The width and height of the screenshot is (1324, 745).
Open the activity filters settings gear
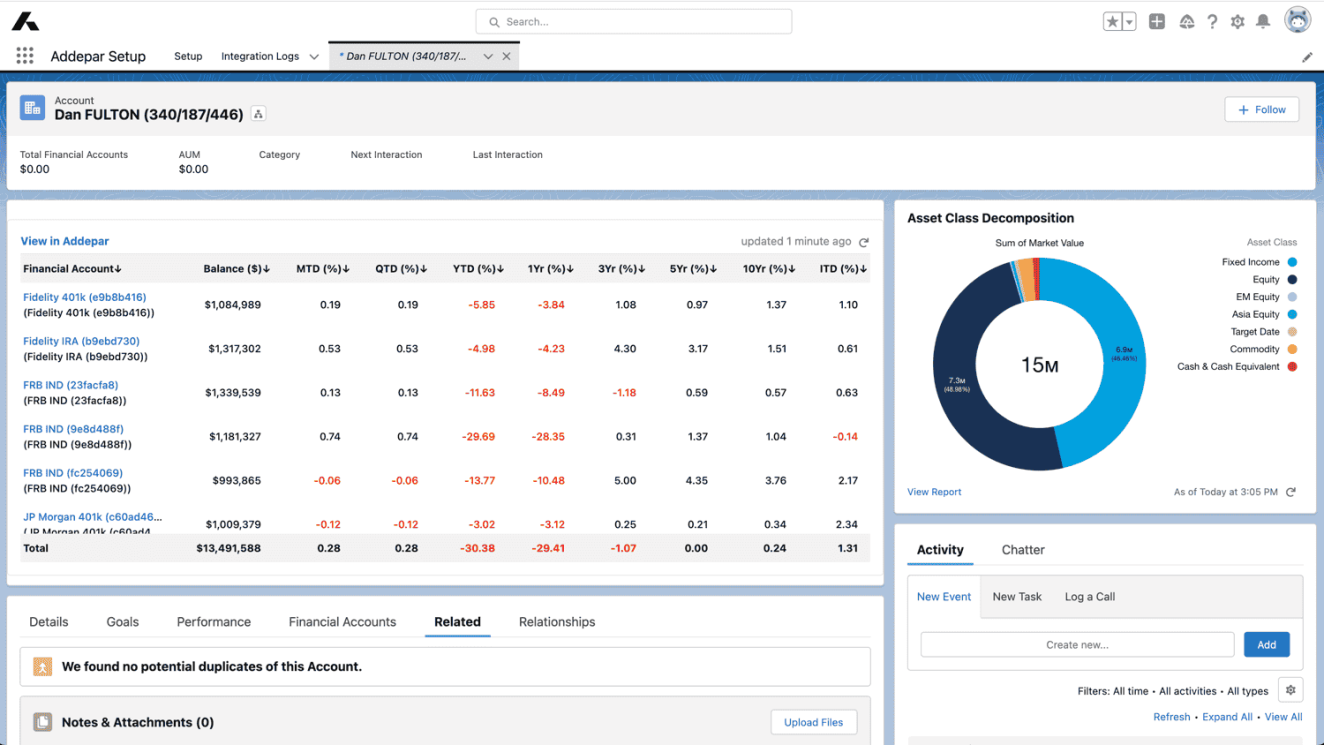coord(1290,690)
